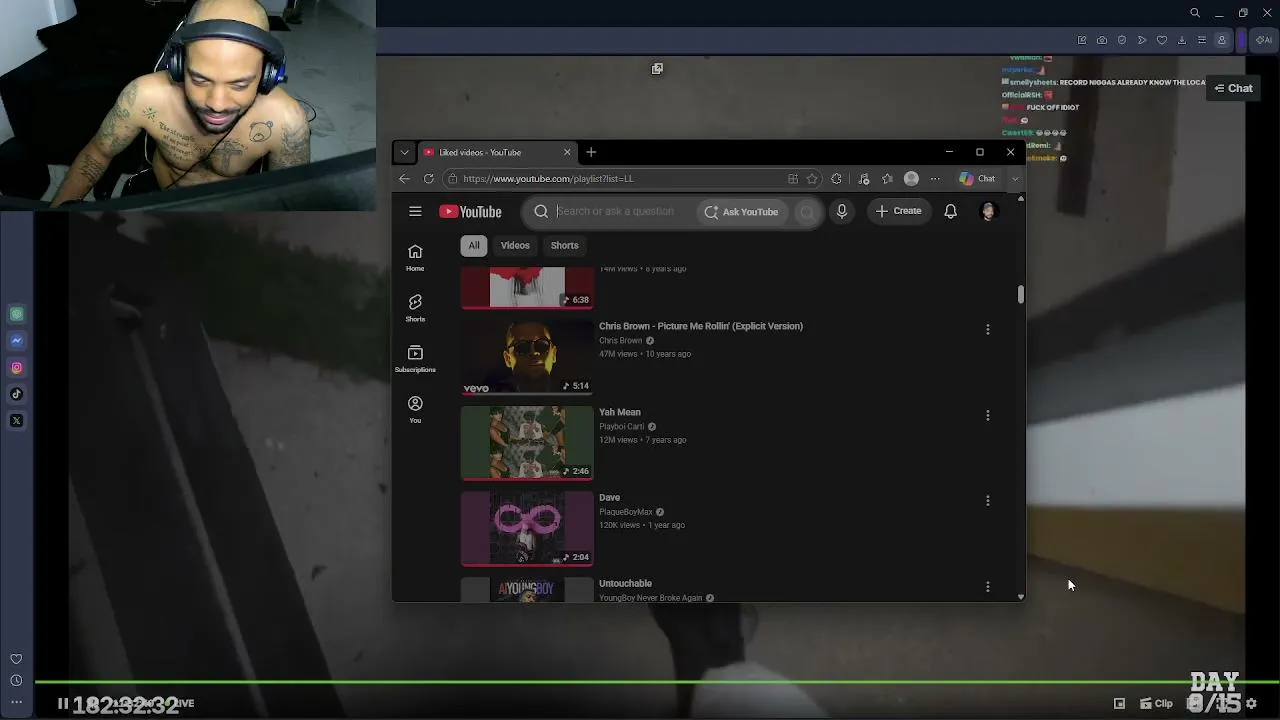Screen dimensions: 1280x720
Task: Open the X icon in the left sidebar
Action: tap(16, 420)
